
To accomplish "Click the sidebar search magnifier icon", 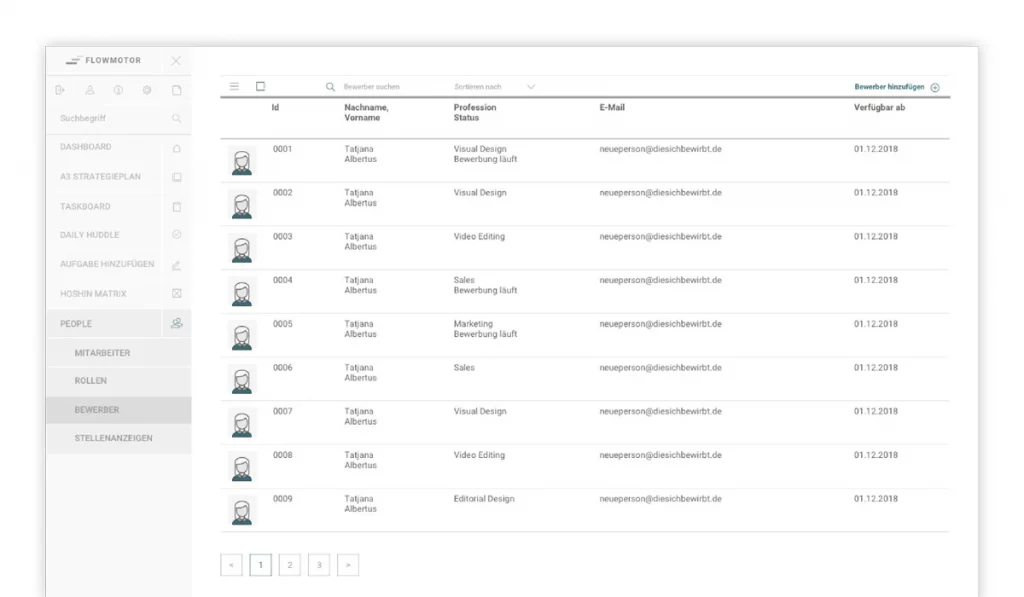I will point(176,118).
